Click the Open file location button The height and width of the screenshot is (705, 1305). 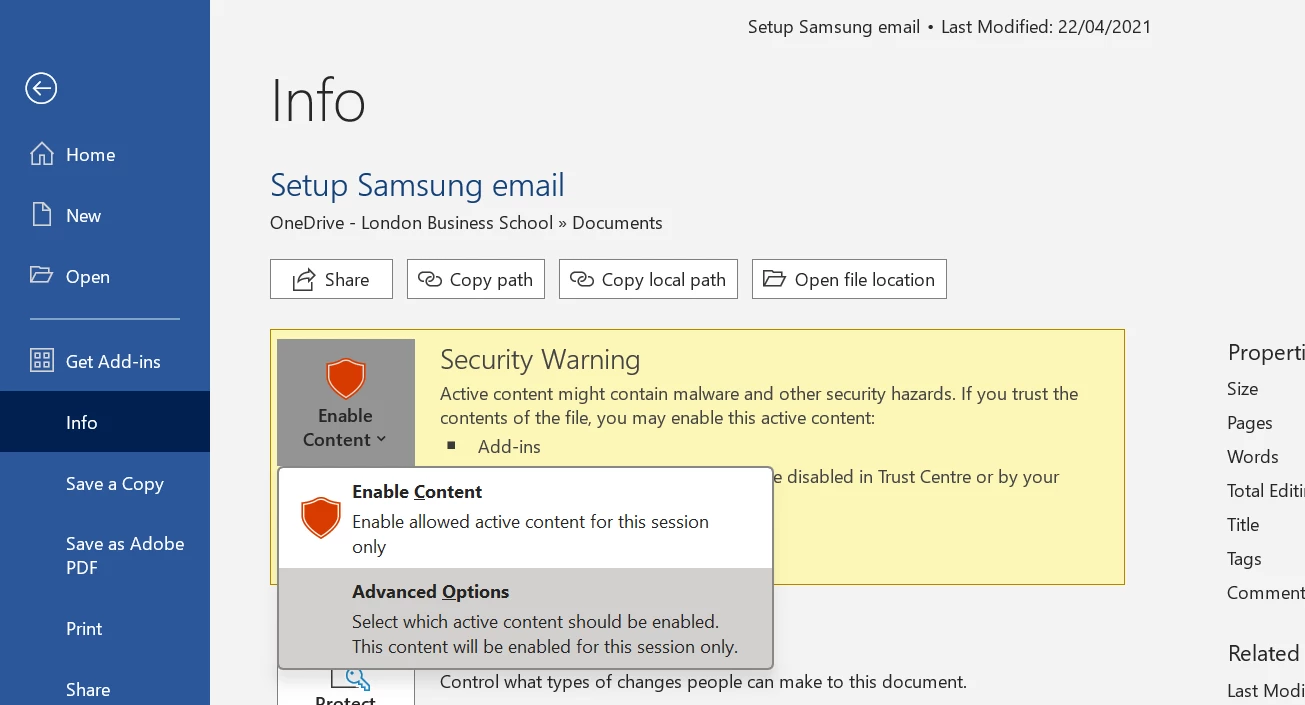[x=849, y=279]
